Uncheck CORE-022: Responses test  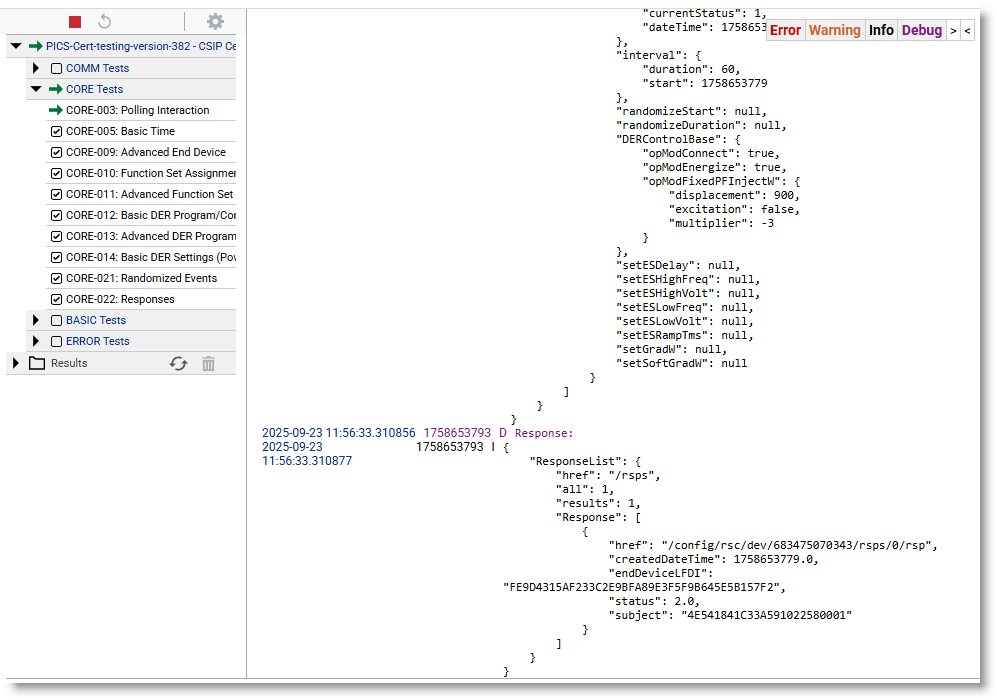pos(56,299)
